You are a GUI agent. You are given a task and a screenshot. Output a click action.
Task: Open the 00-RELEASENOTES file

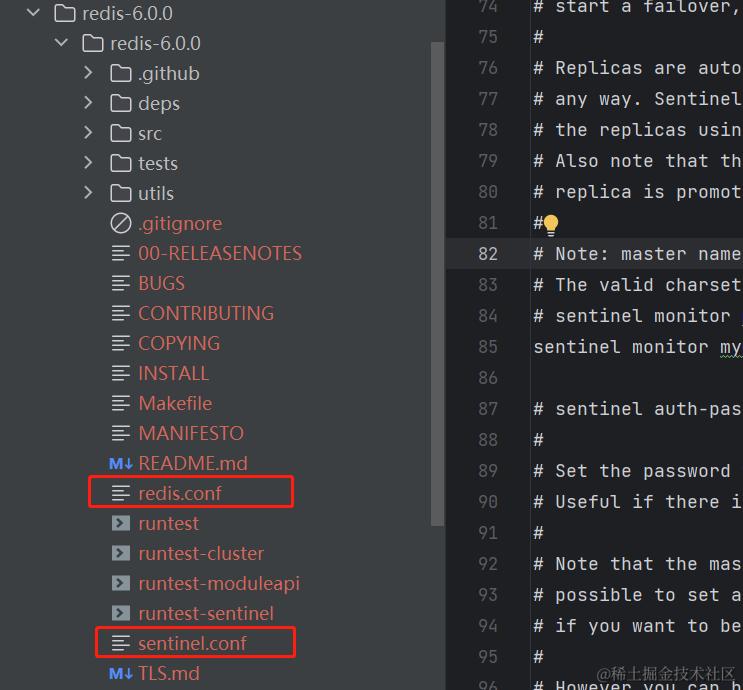click(x=220, y=253)
